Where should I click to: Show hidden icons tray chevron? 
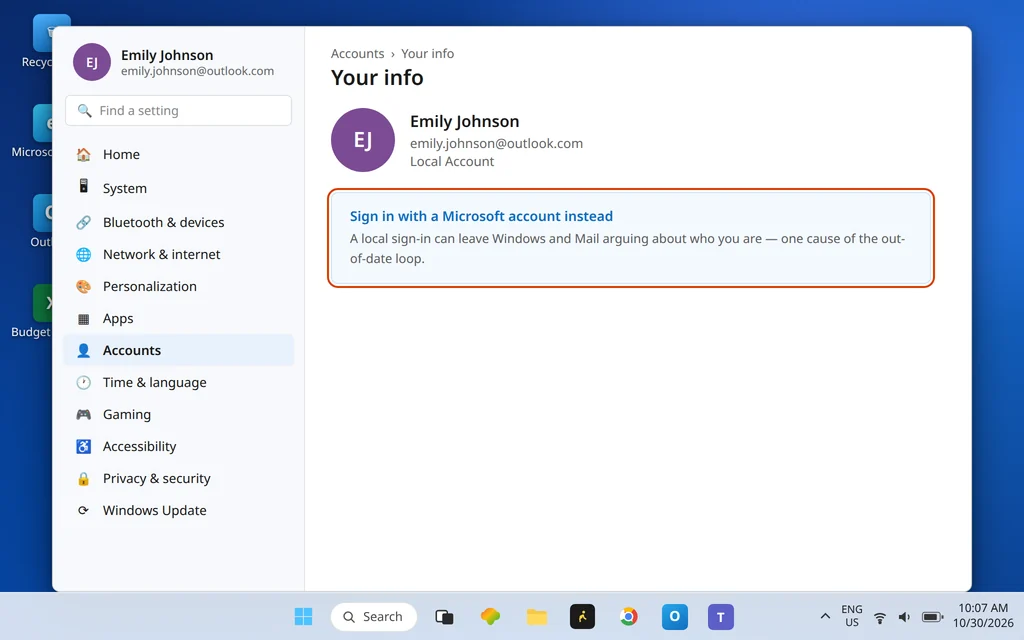pyautogui.click(x=825, y=616)
